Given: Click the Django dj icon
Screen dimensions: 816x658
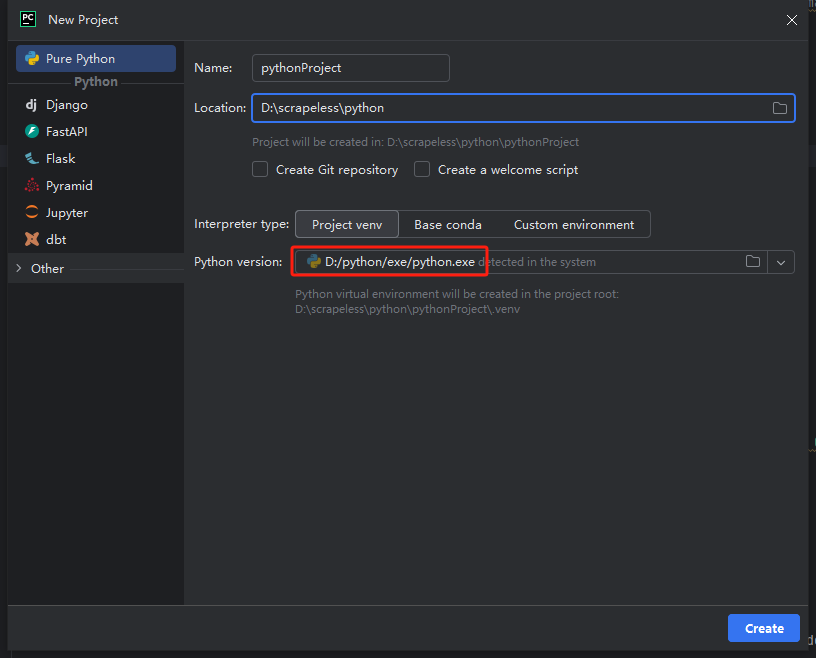Looking at the screenshot, I should [32, 105].
